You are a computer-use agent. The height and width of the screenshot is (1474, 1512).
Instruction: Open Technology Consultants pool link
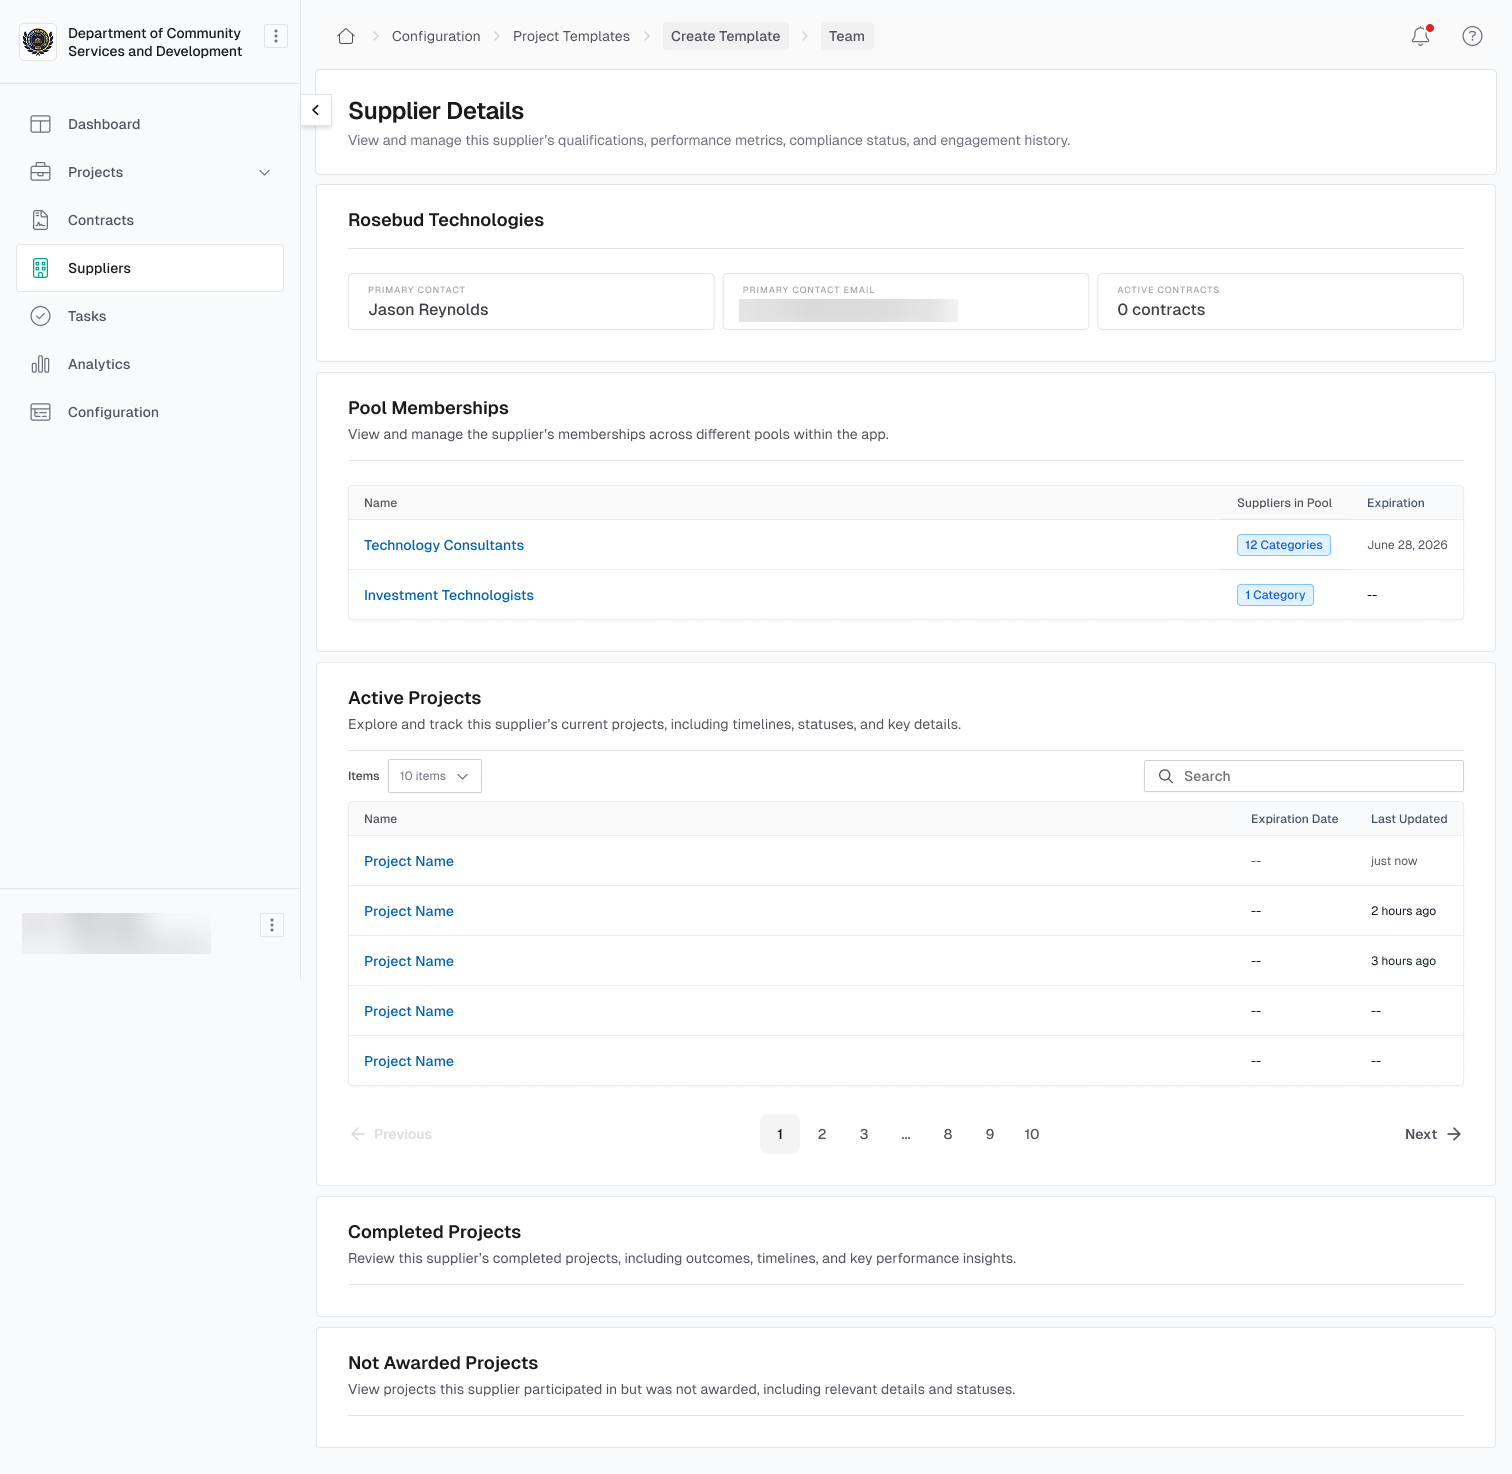pos(444,545)
